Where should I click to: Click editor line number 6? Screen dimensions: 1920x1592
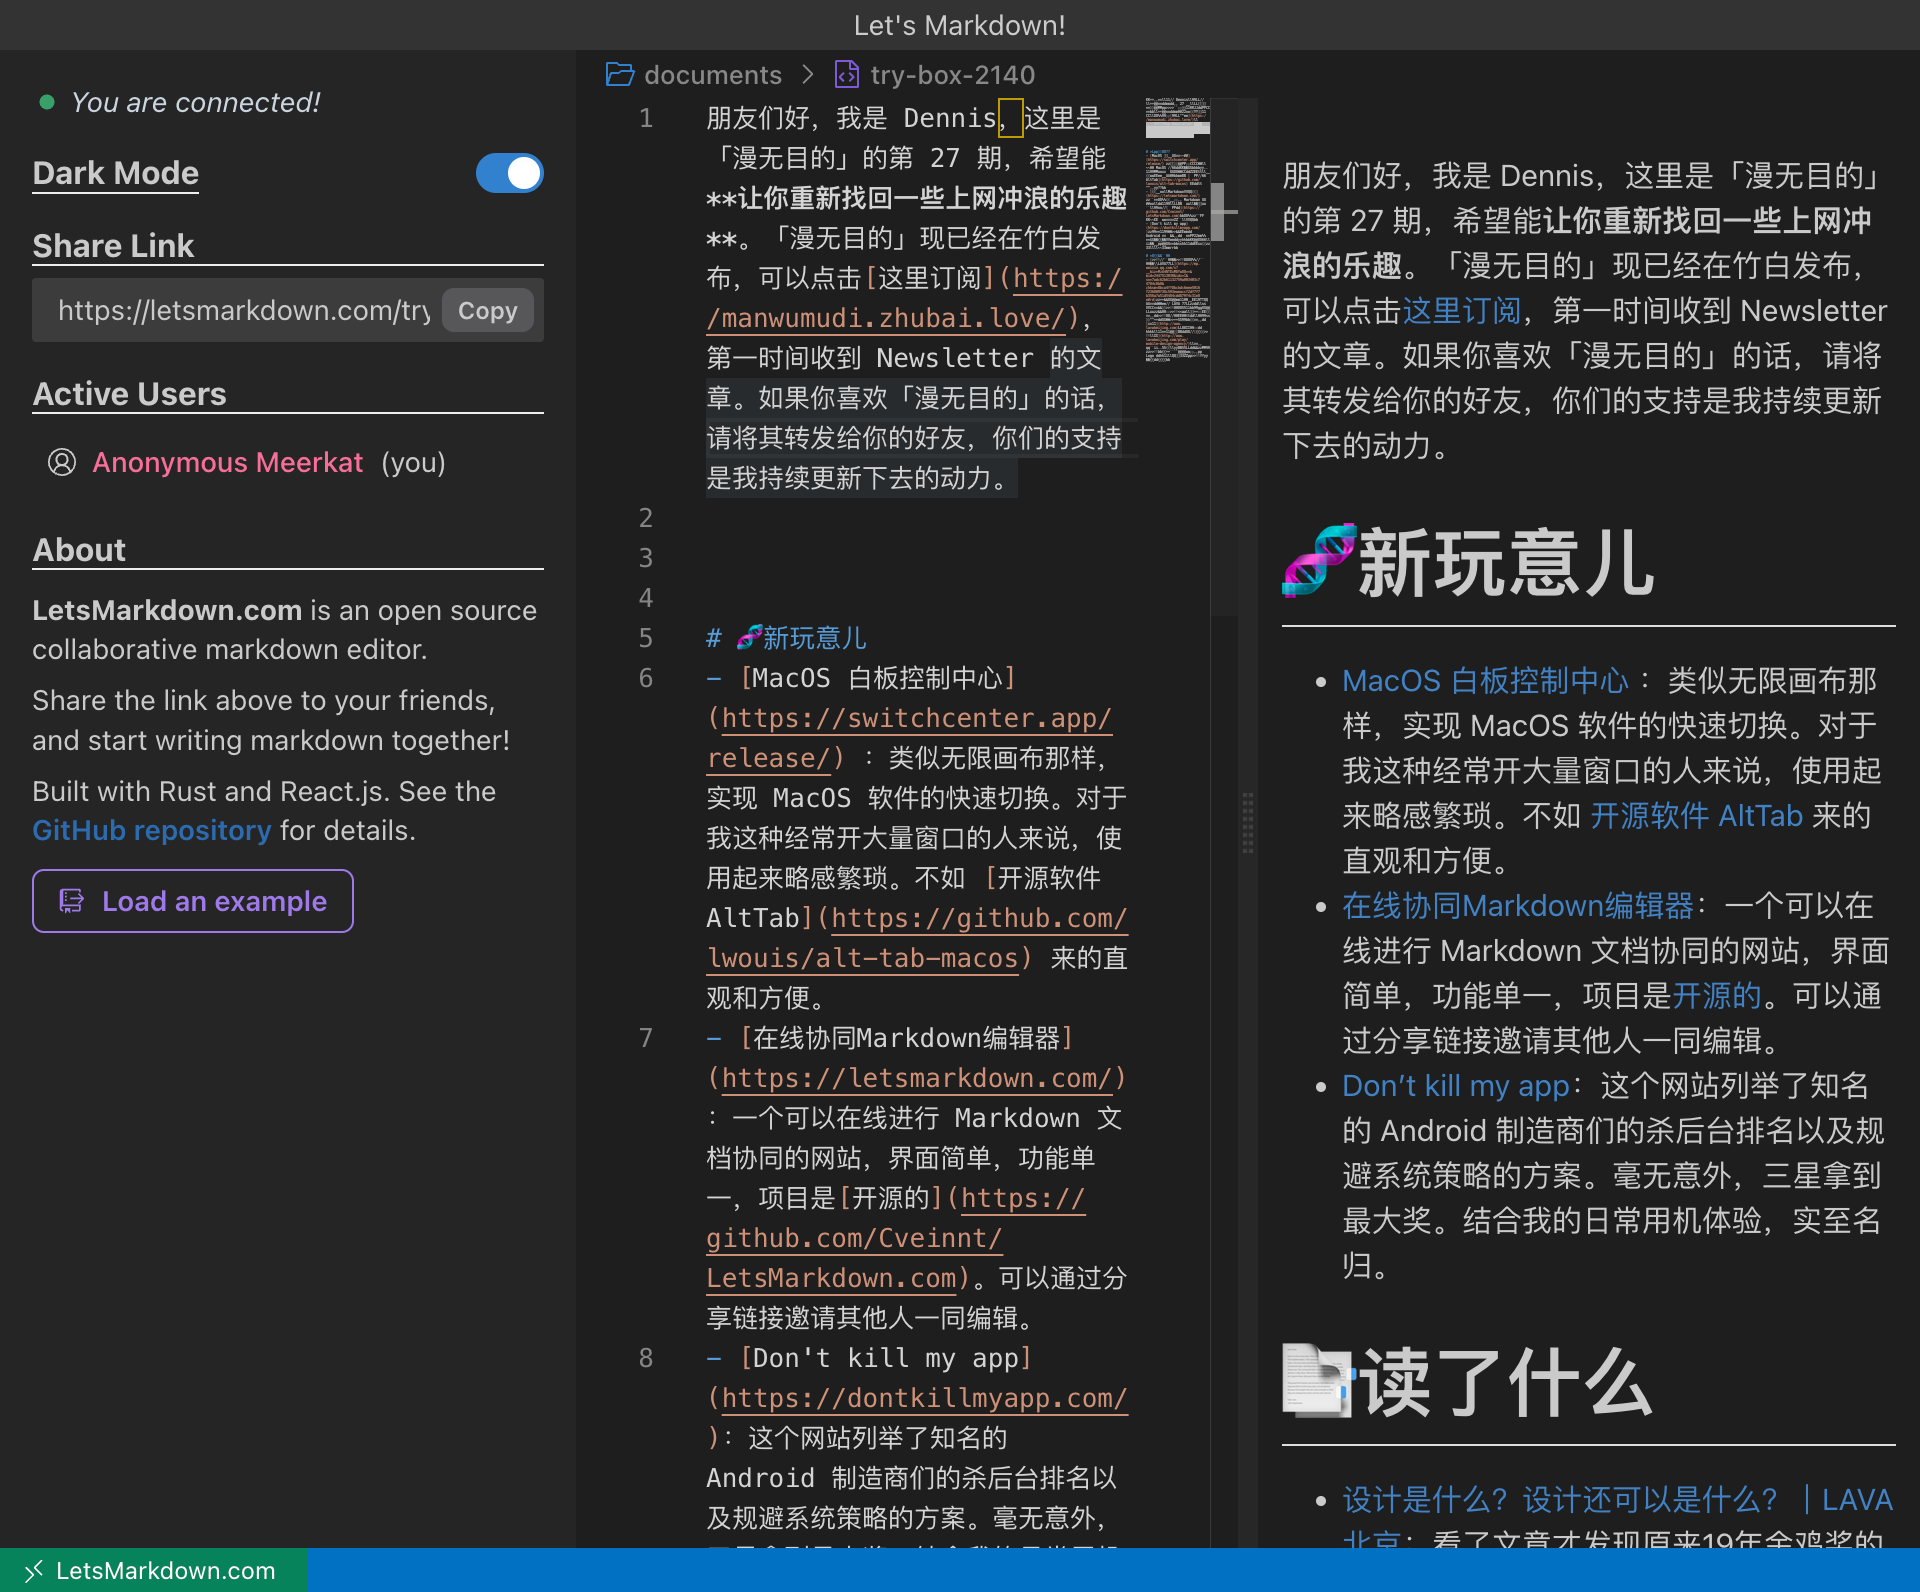click(646, 678)
